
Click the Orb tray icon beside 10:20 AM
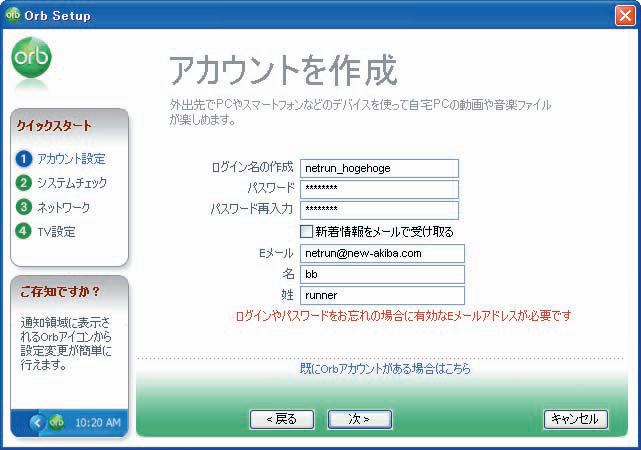56,422
